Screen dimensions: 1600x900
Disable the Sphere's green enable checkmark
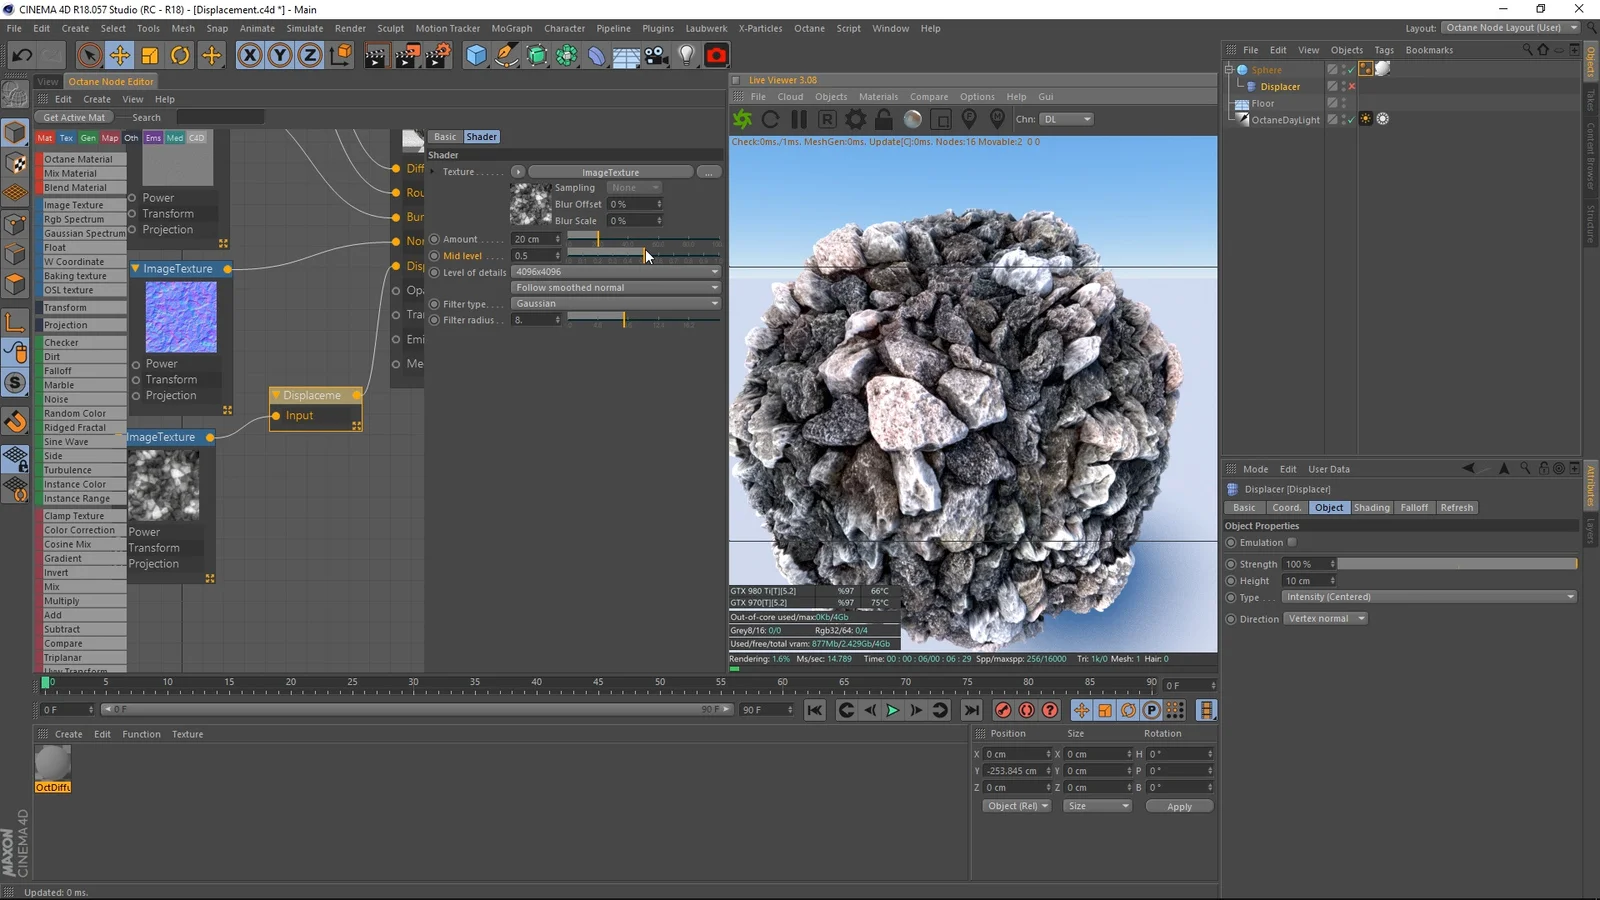point(1351,70)
